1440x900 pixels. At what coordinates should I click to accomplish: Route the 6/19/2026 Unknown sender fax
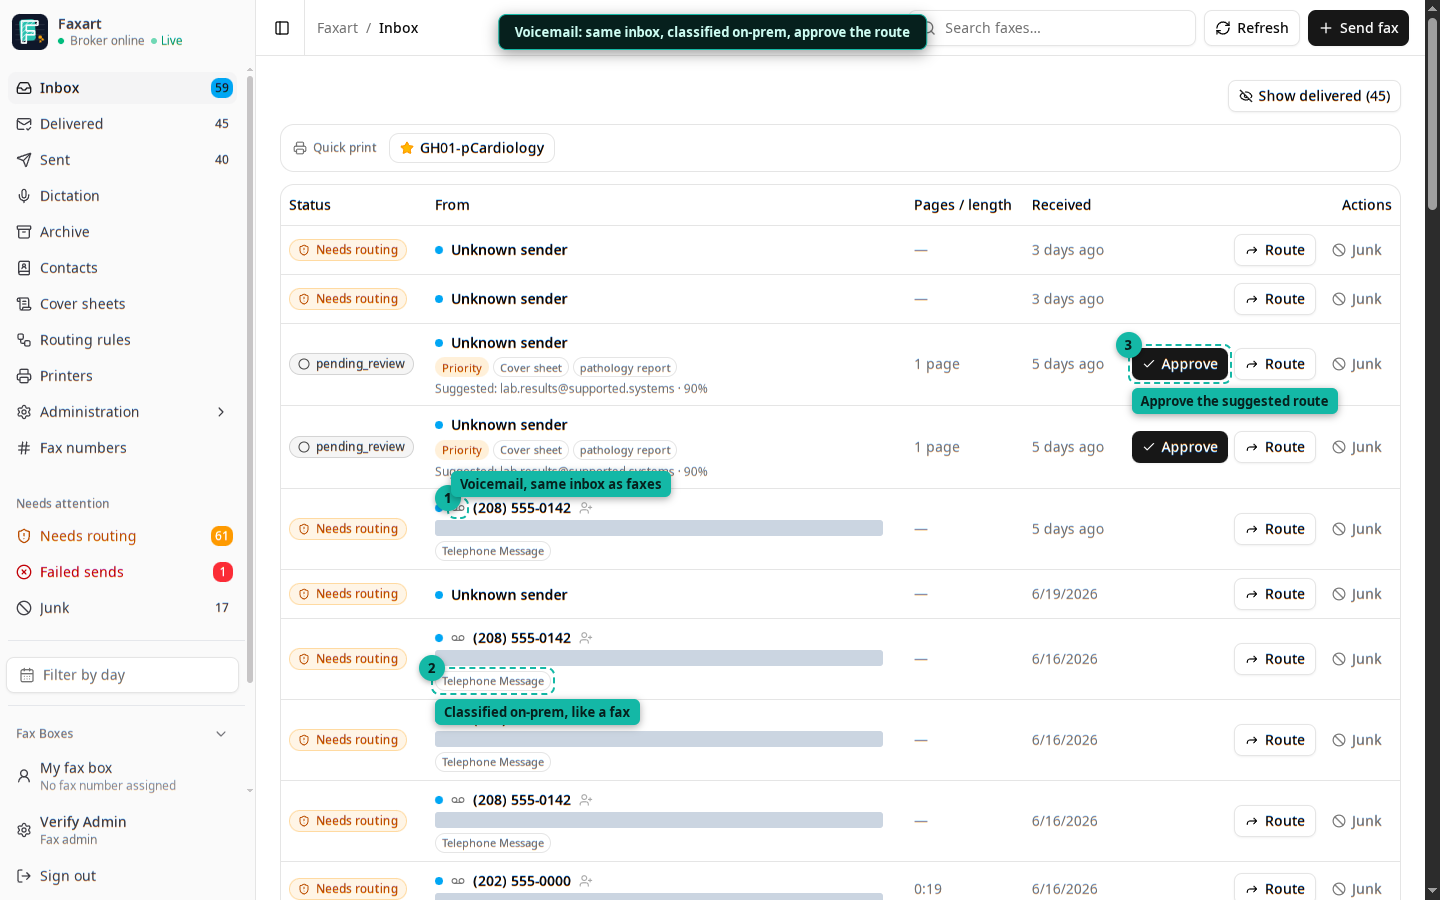tap(1275, 594)
